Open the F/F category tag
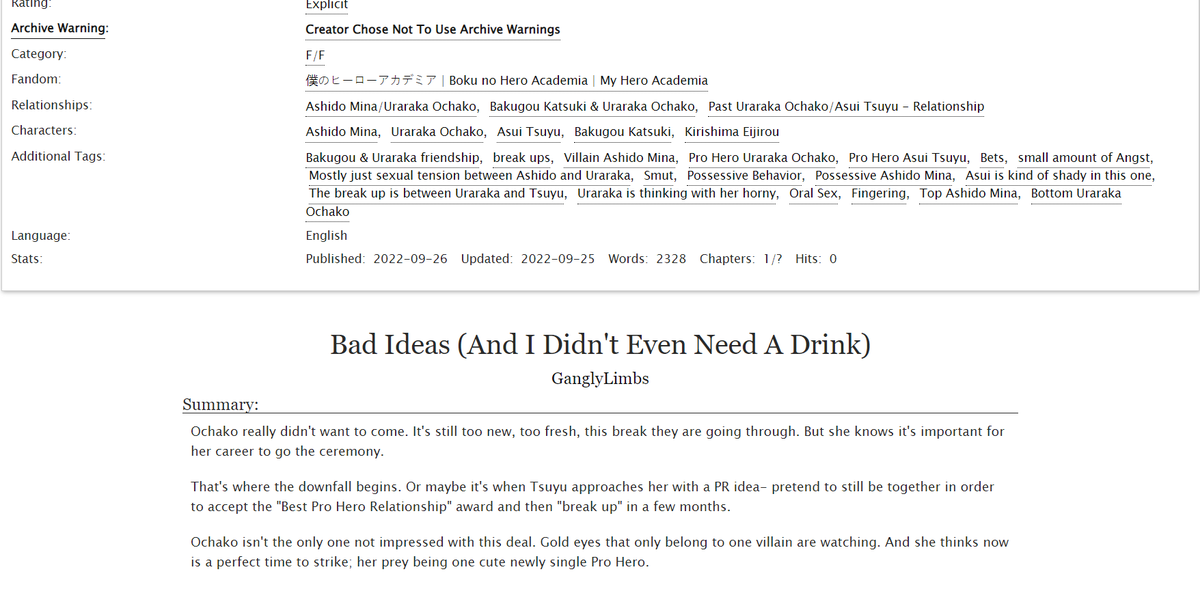 tap(315, 55)
